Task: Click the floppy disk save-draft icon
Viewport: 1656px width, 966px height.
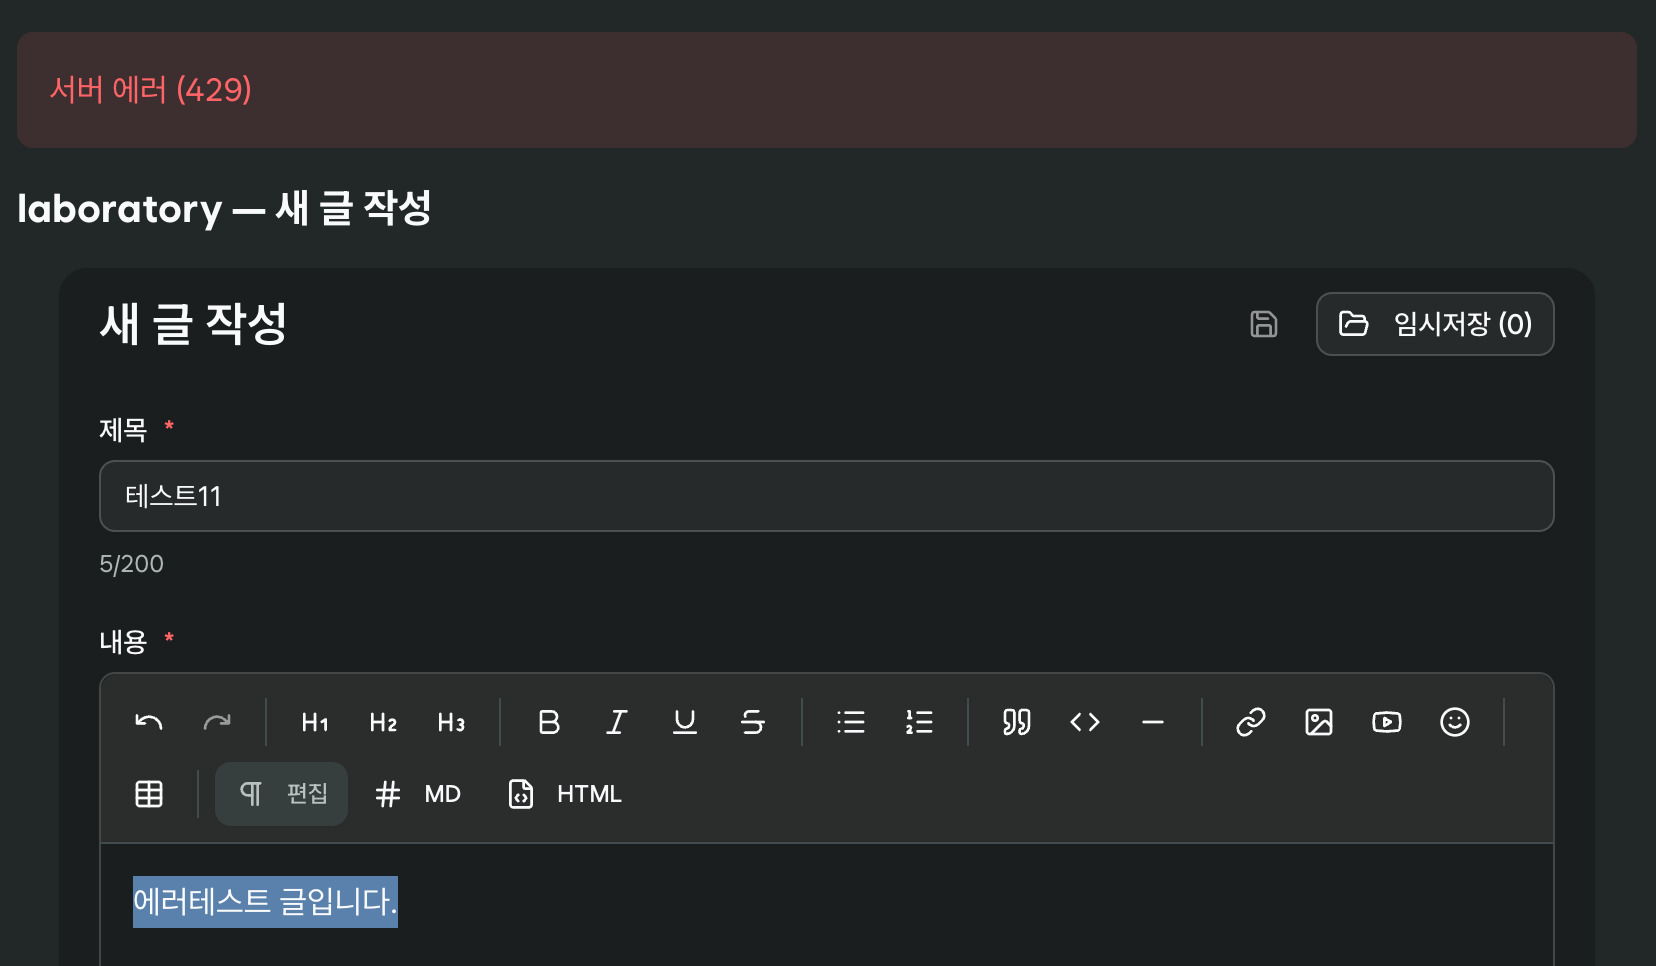Action: pos(1264,324)
